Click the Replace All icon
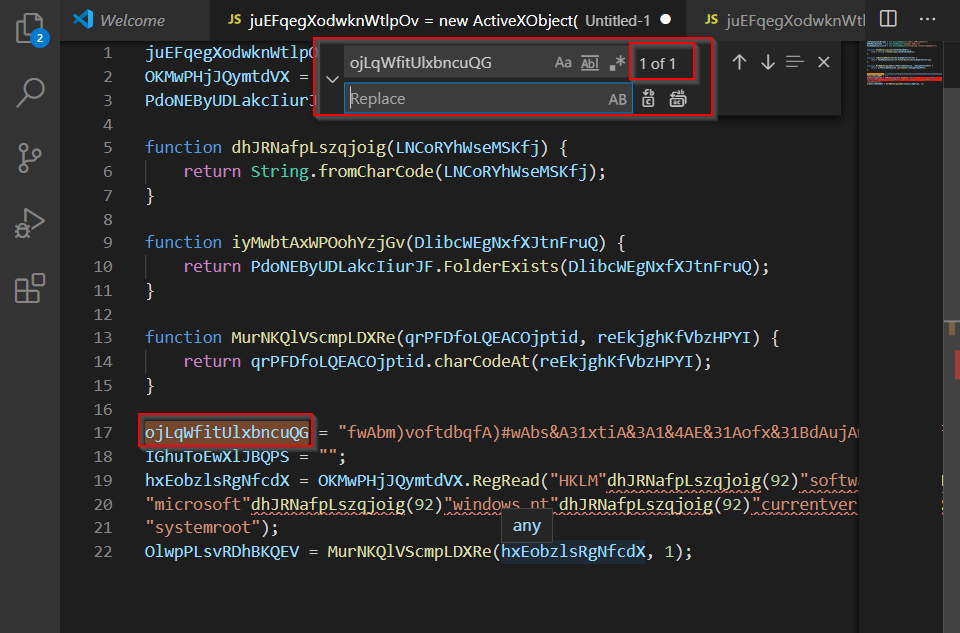The image size is (960, 633). click(677, 99)
